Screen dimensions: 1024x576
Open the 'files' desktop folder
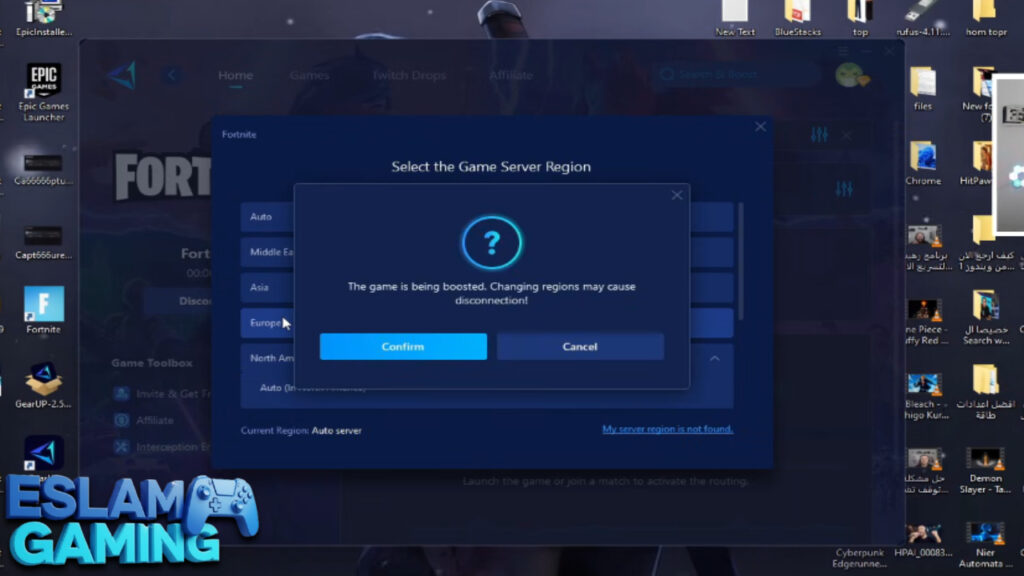click(x=923, y=88)
